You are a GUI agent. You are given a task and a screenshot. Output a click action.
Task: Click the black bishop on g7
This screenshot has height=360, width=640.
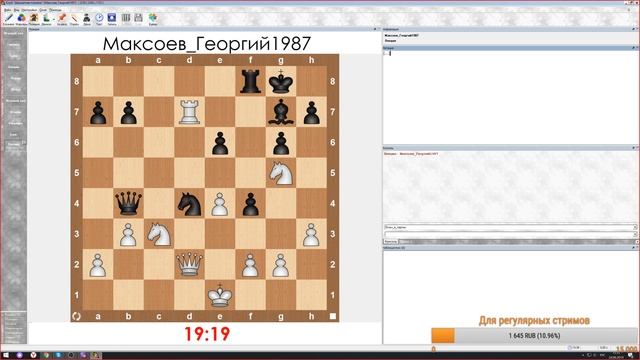281,112
